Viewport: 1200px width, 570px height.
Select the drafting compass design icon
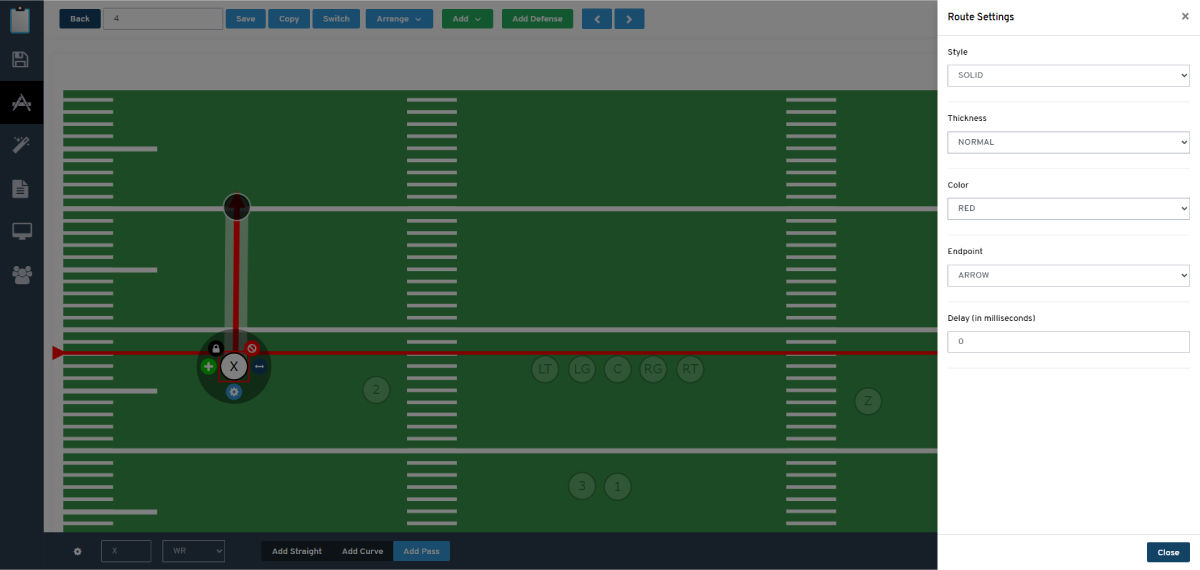(x=21, y=102)
